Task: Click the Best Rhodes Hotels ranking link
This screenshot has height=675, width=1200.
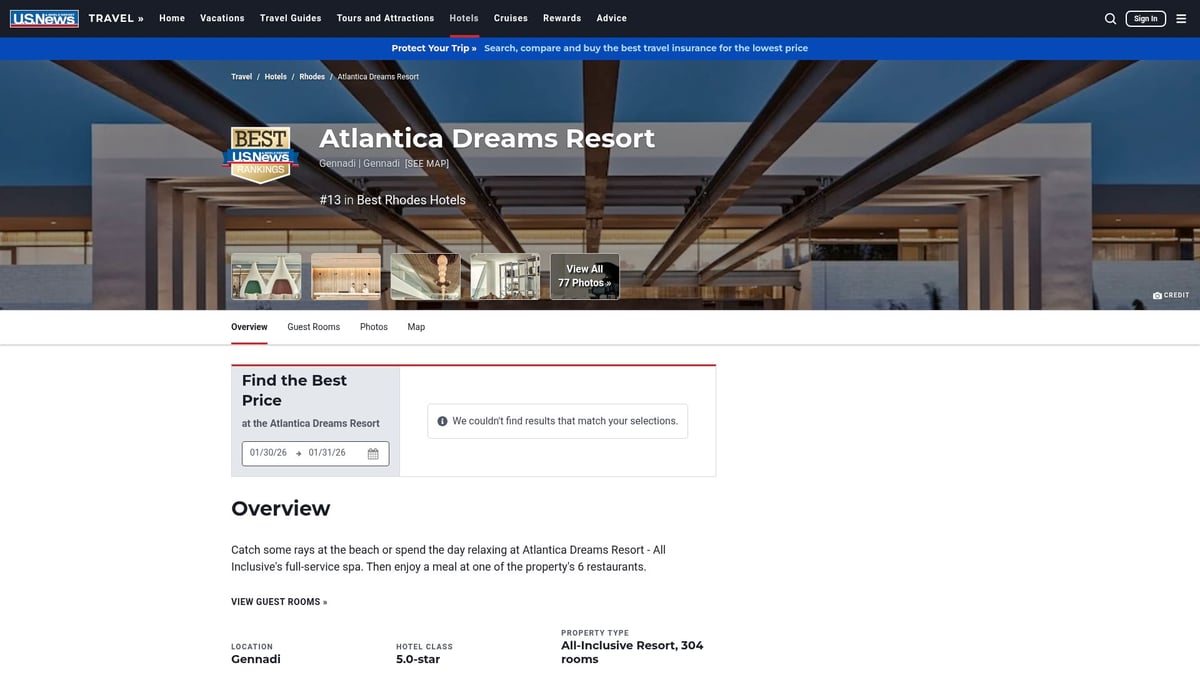Action: [411, 199]
